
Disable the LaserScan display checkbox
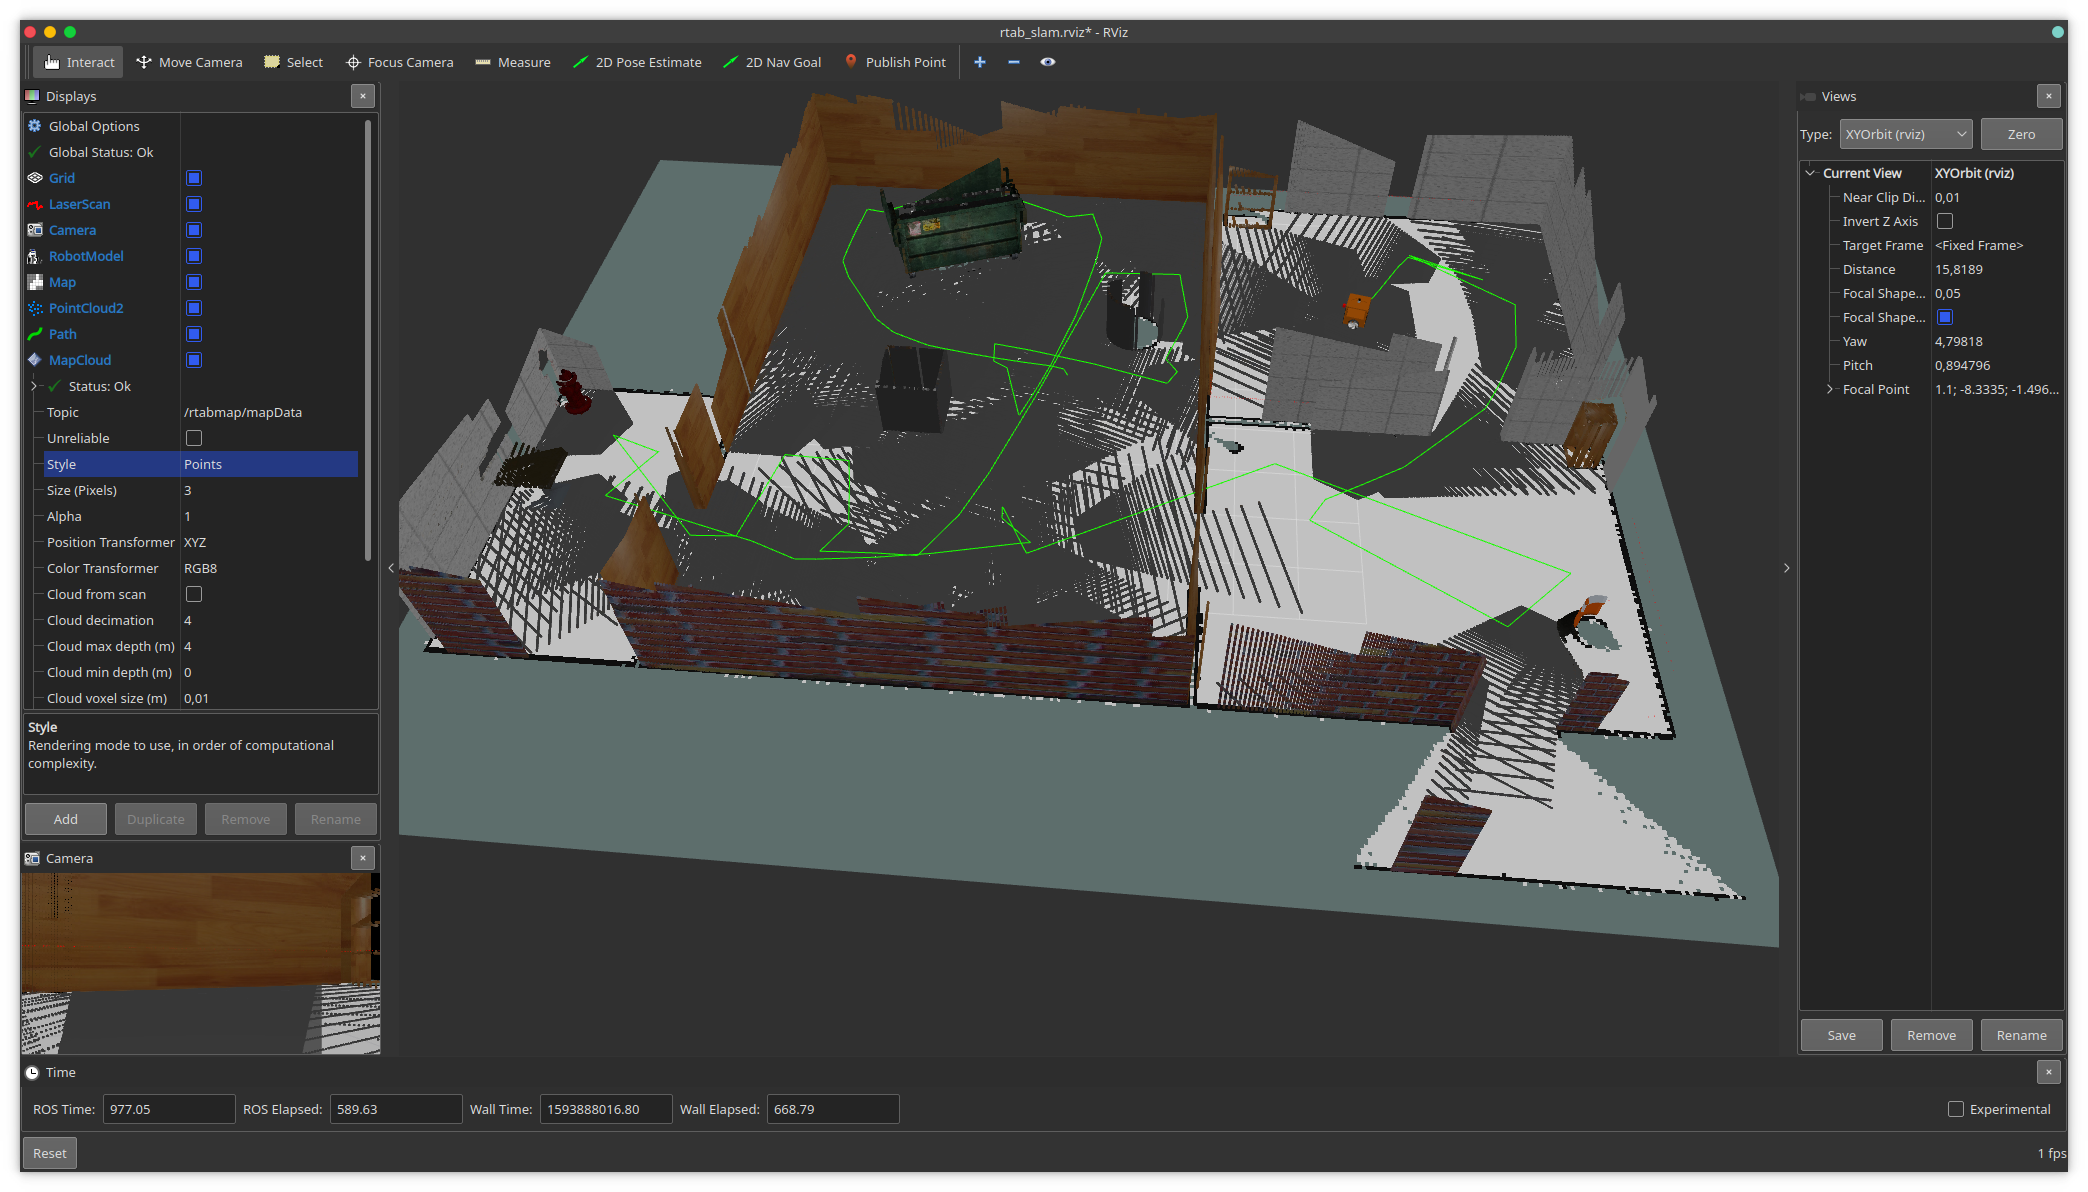coord(194,204)
